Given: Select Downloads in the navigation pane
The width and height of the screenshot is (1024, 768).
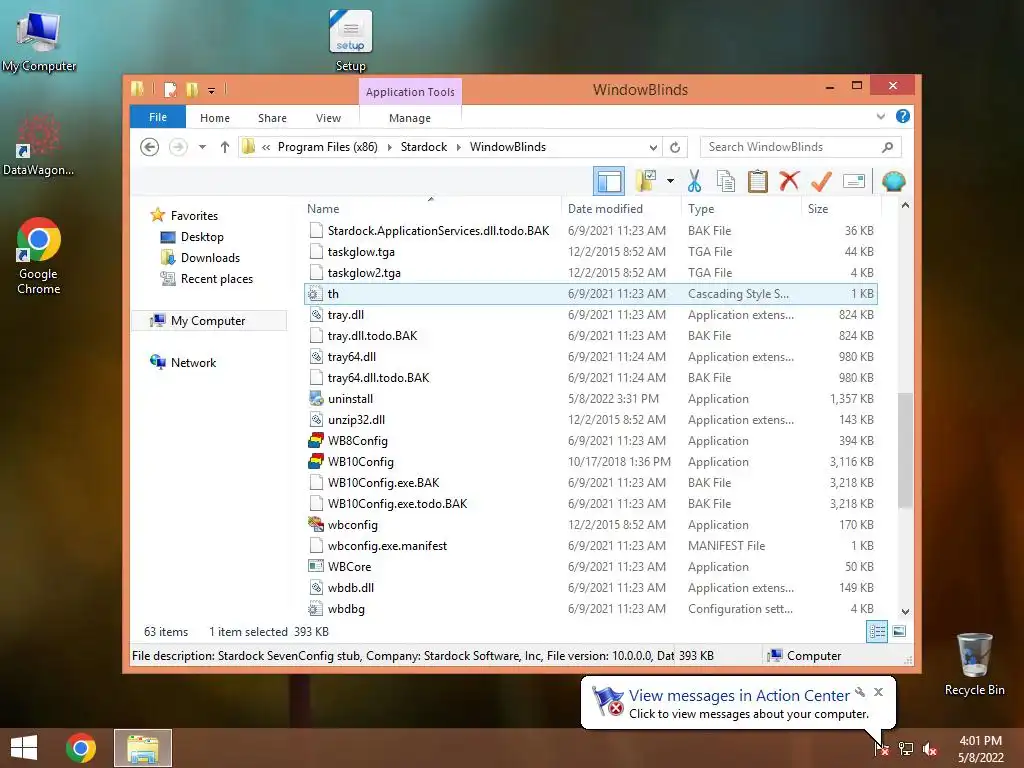Looking at the screenshot, I should click(210, 258).
